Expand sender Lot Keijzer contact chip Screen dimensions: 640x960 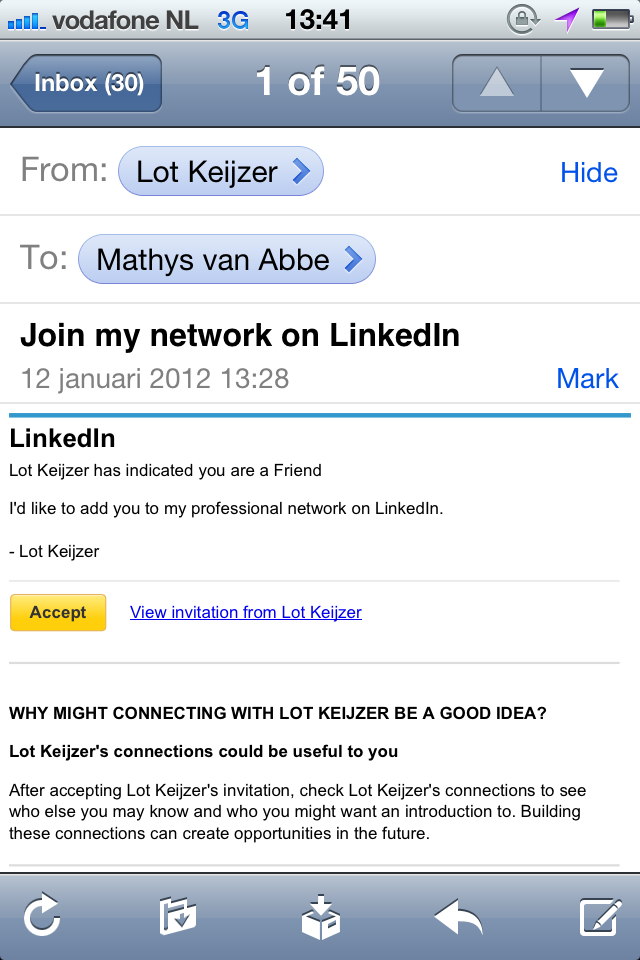coord(221,172)
